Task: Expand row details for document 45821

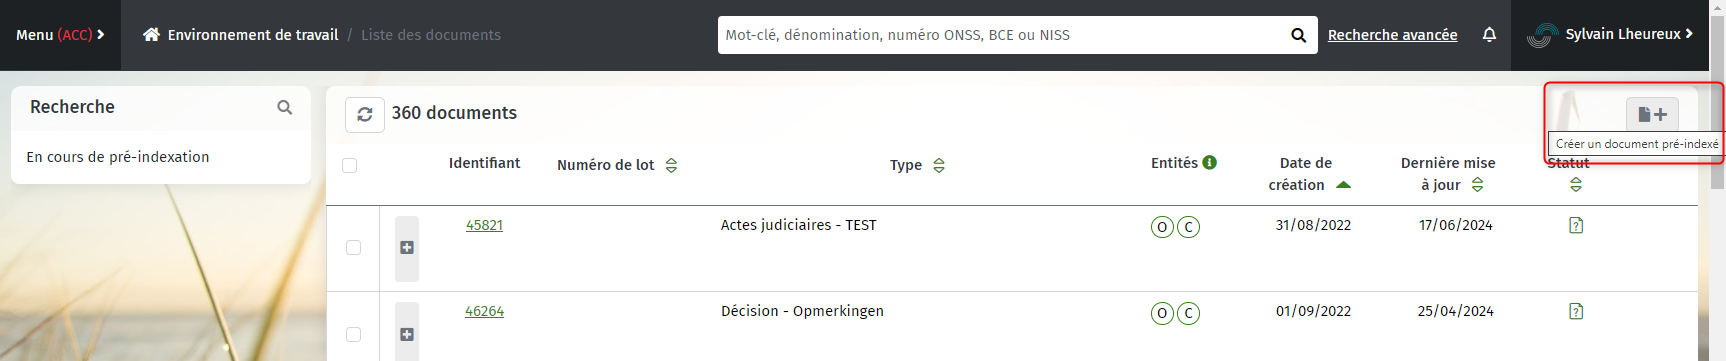Action: (407, 248)
